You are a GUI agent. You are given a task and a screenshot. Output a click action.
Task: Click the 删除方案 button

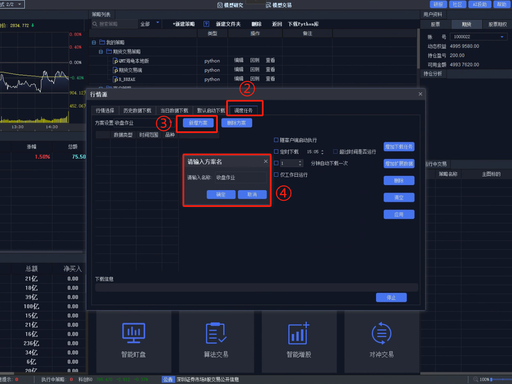237,123
